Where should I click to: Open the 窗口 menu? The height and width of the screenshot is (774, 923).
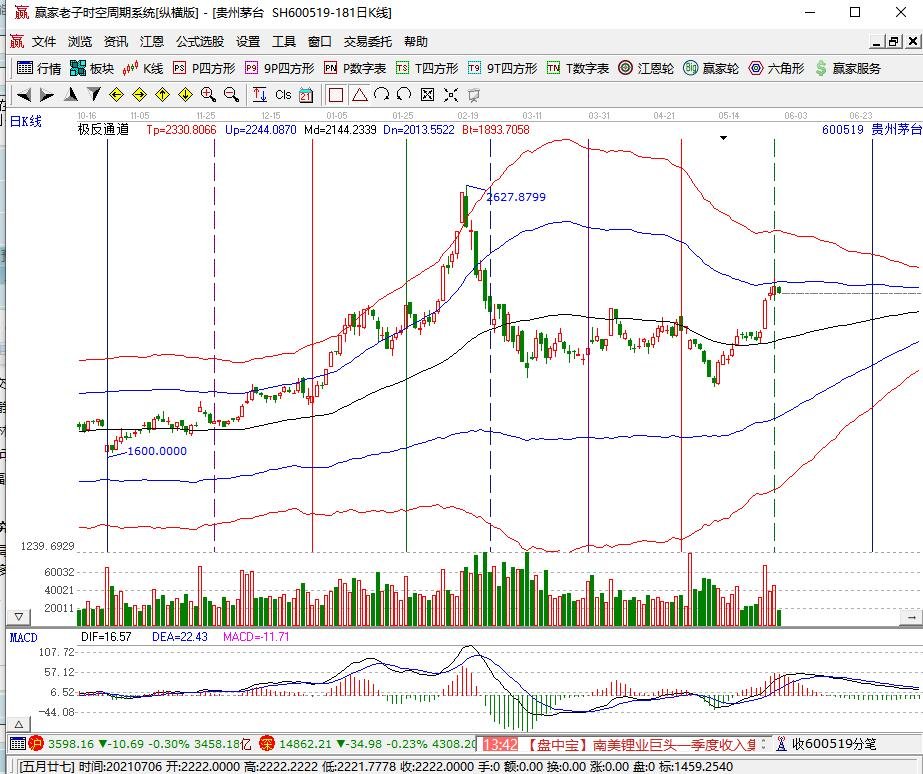coord(320,42)
